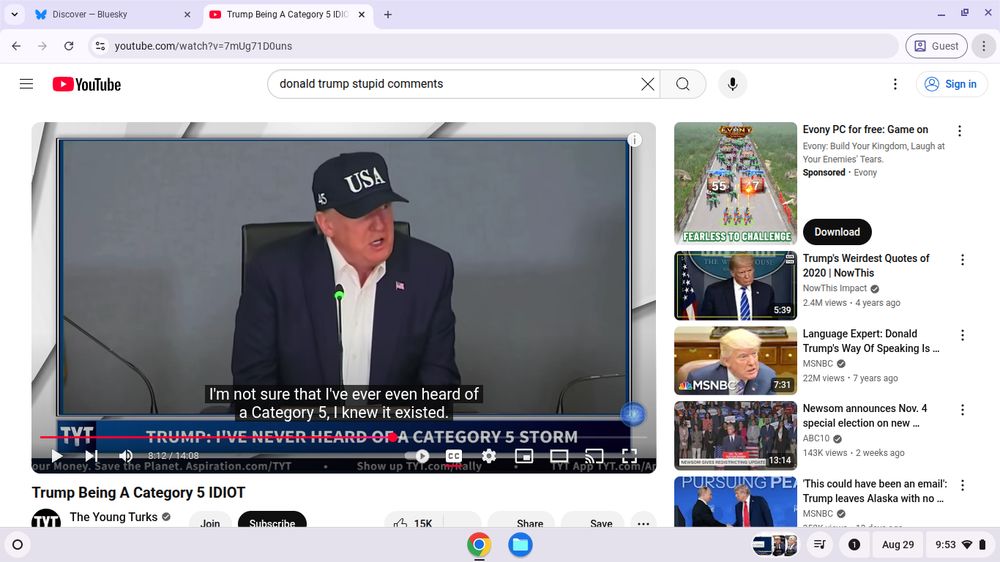Share this video
This screenshot has width=1000, height=562.
tap(521, 520)
